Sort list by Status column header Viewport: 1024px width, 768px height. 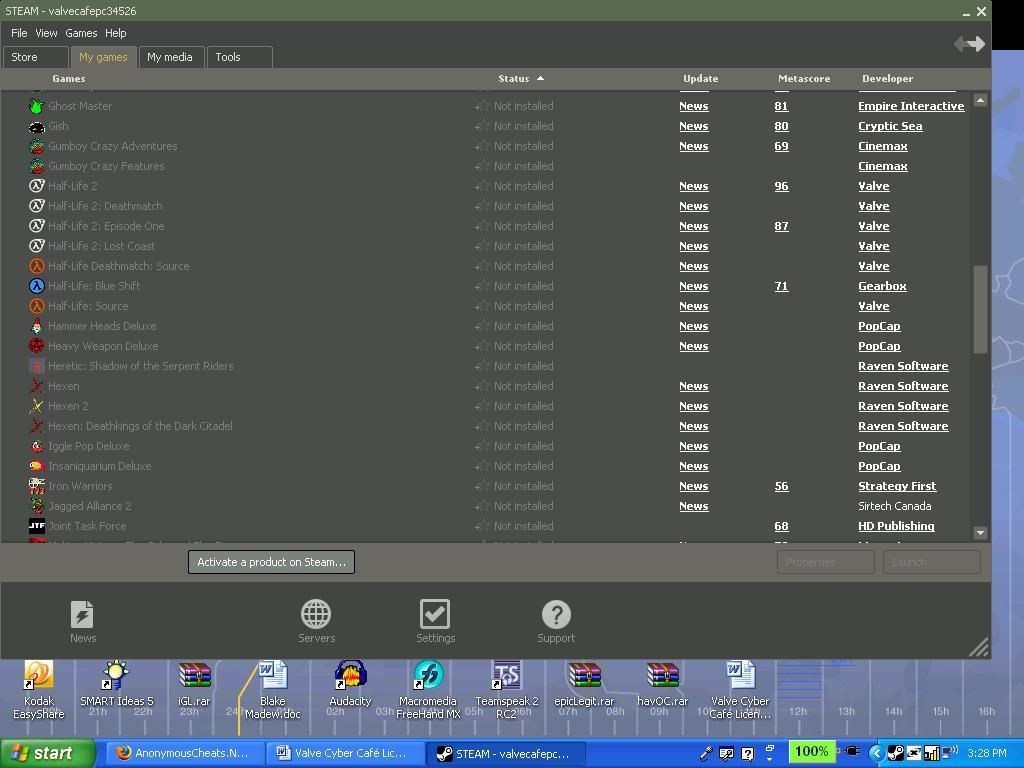(x=514, y=78)
